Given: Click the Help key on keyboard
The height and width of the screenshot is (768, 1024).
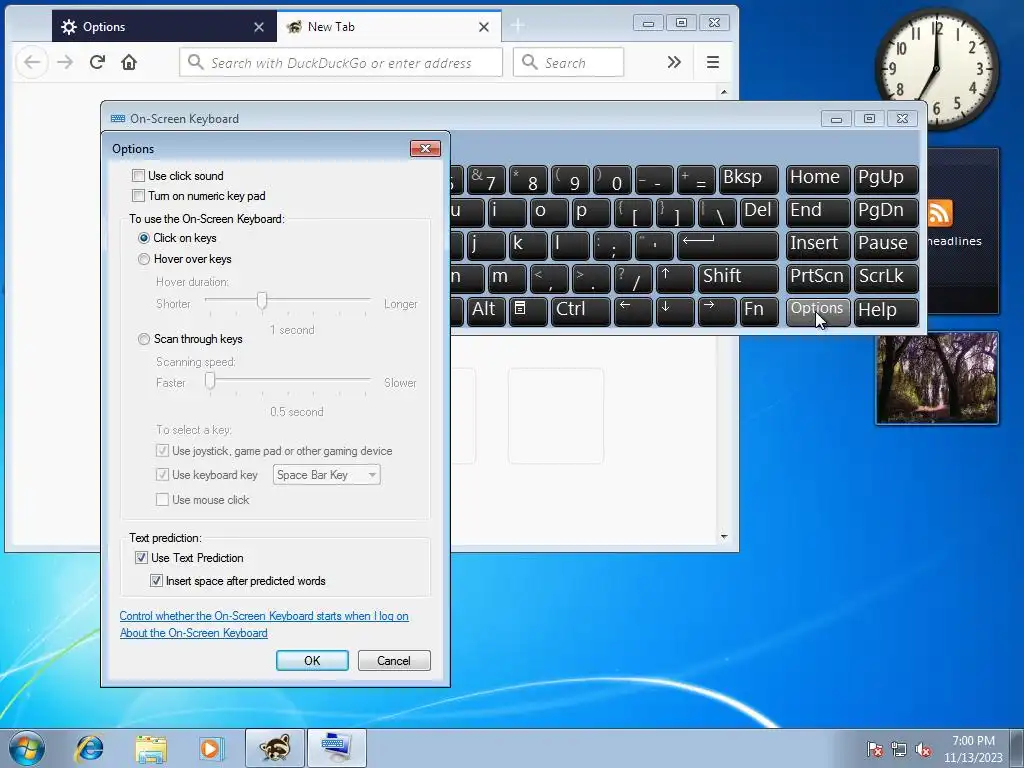Looking at the screenshot, I should (886, 311).
